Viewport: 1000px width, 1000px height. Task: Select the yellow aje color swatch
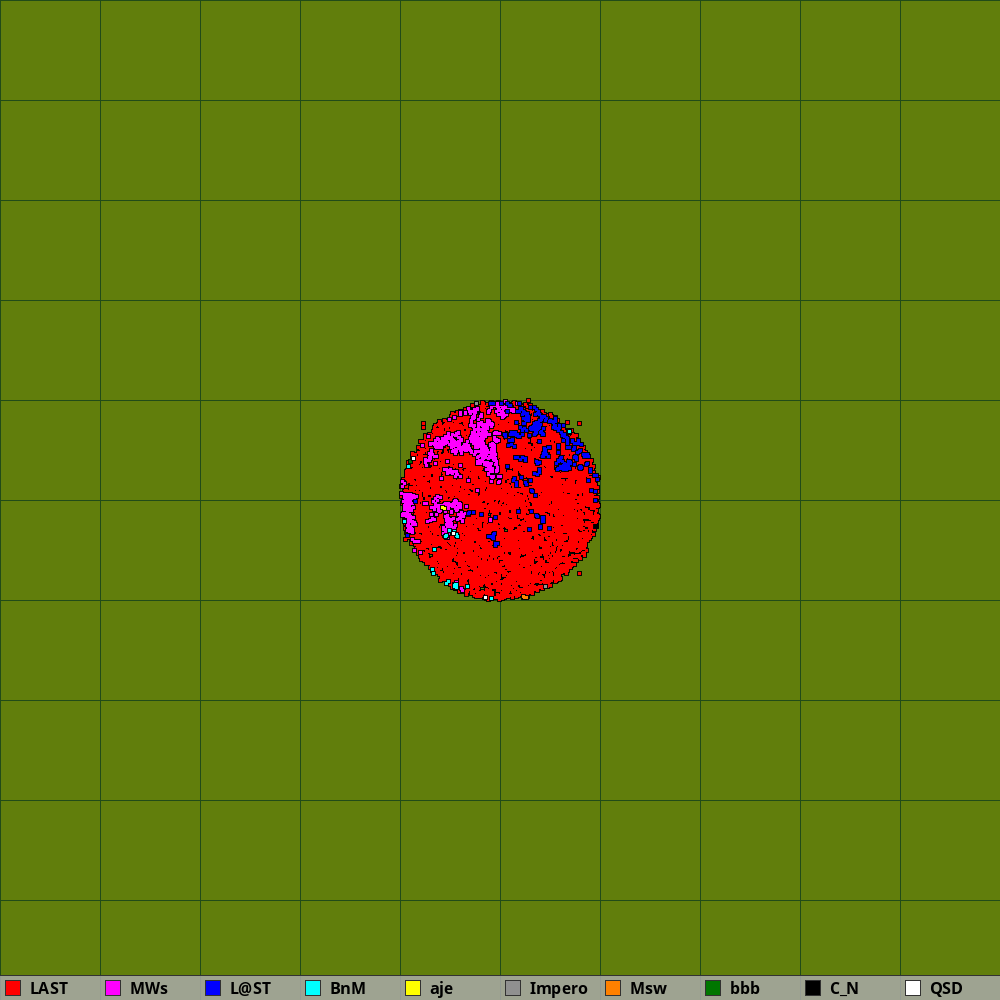pos(413,988)
